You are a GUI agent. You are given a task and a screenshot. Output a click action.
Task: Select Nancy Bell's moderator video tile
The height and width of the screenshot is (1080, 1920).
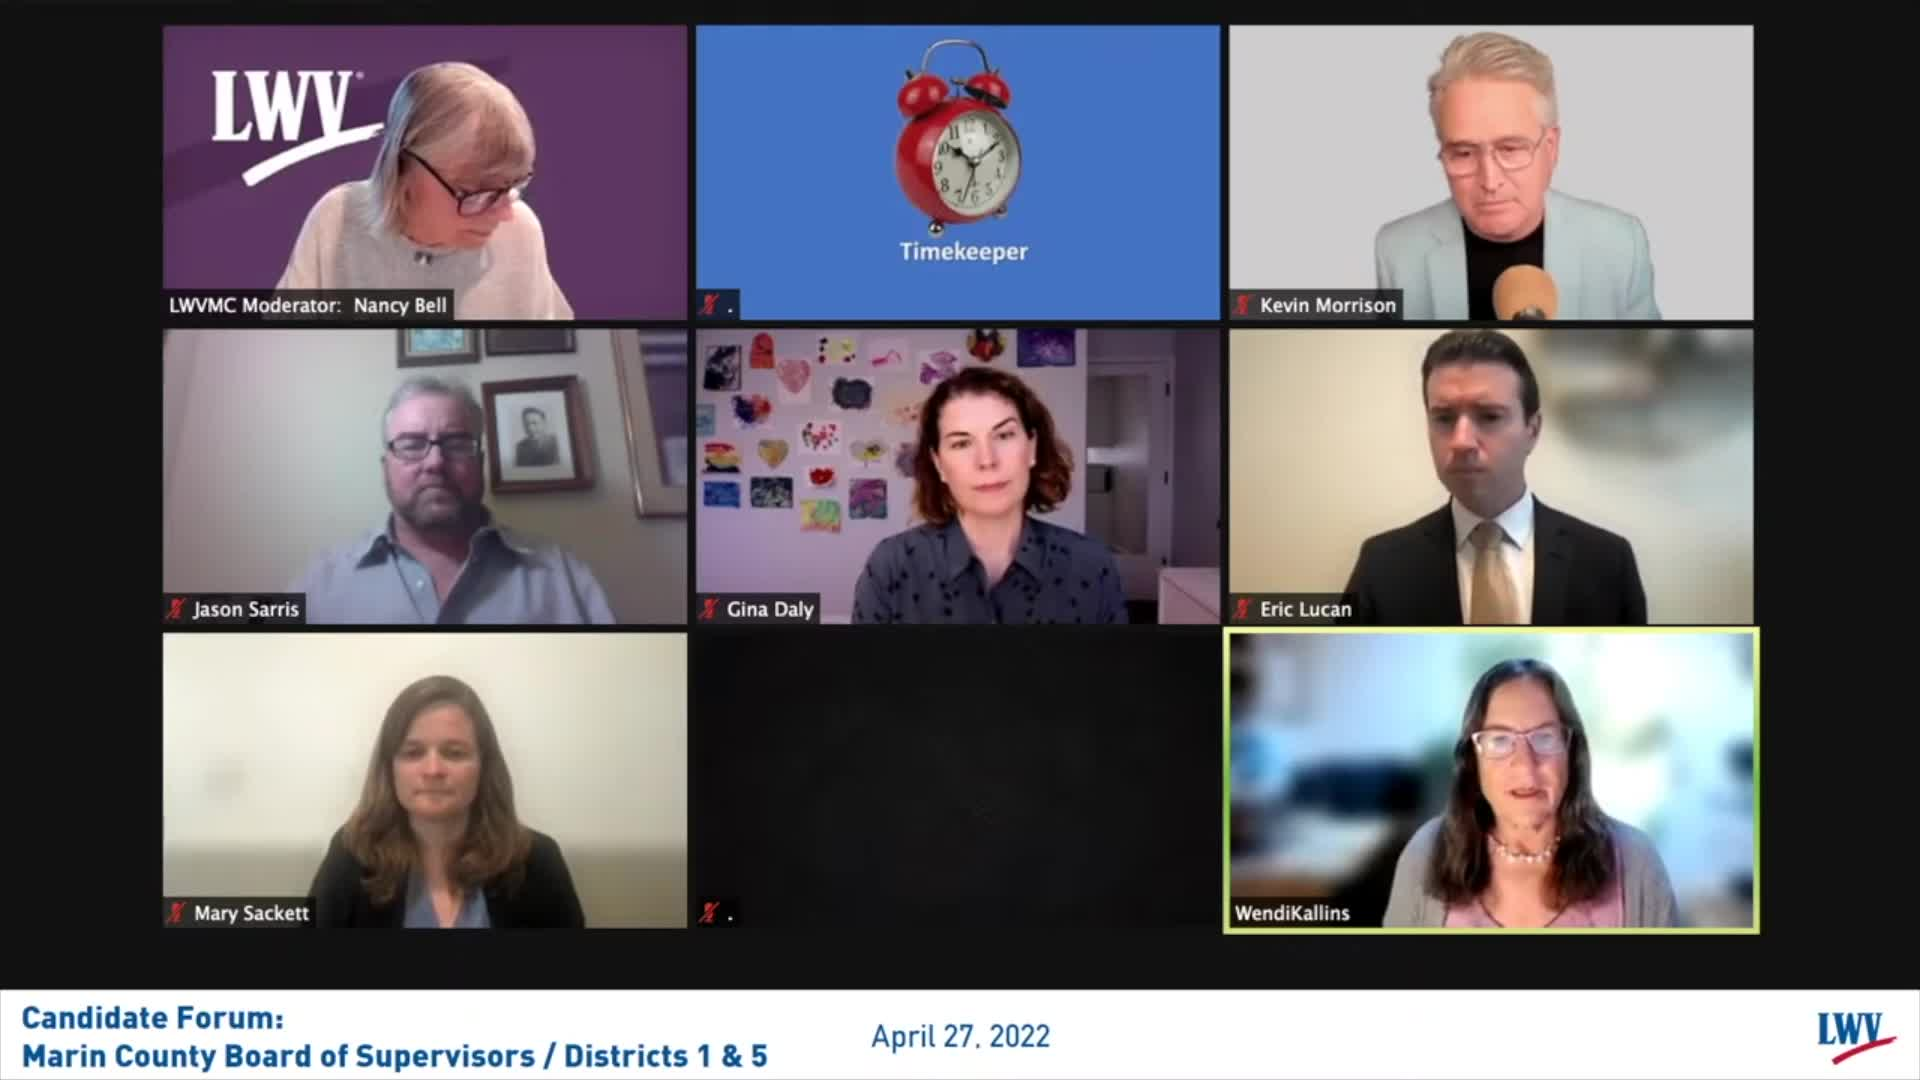[x=425, y=172]
